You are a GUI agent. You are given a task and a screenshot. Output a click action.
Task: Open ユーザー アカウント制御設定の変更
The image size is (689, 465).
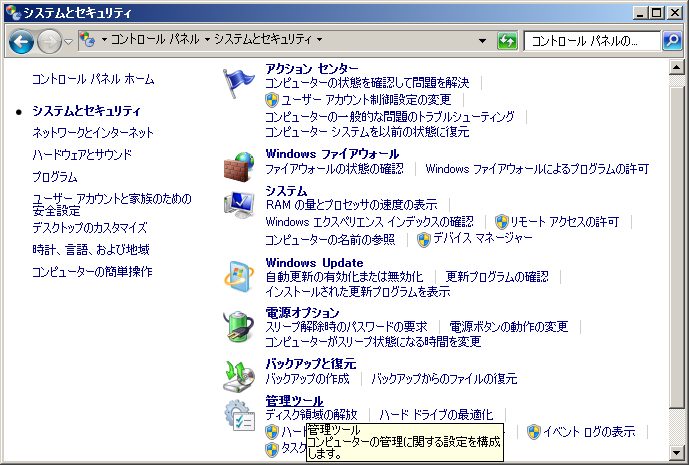click(x=366, y=100)
